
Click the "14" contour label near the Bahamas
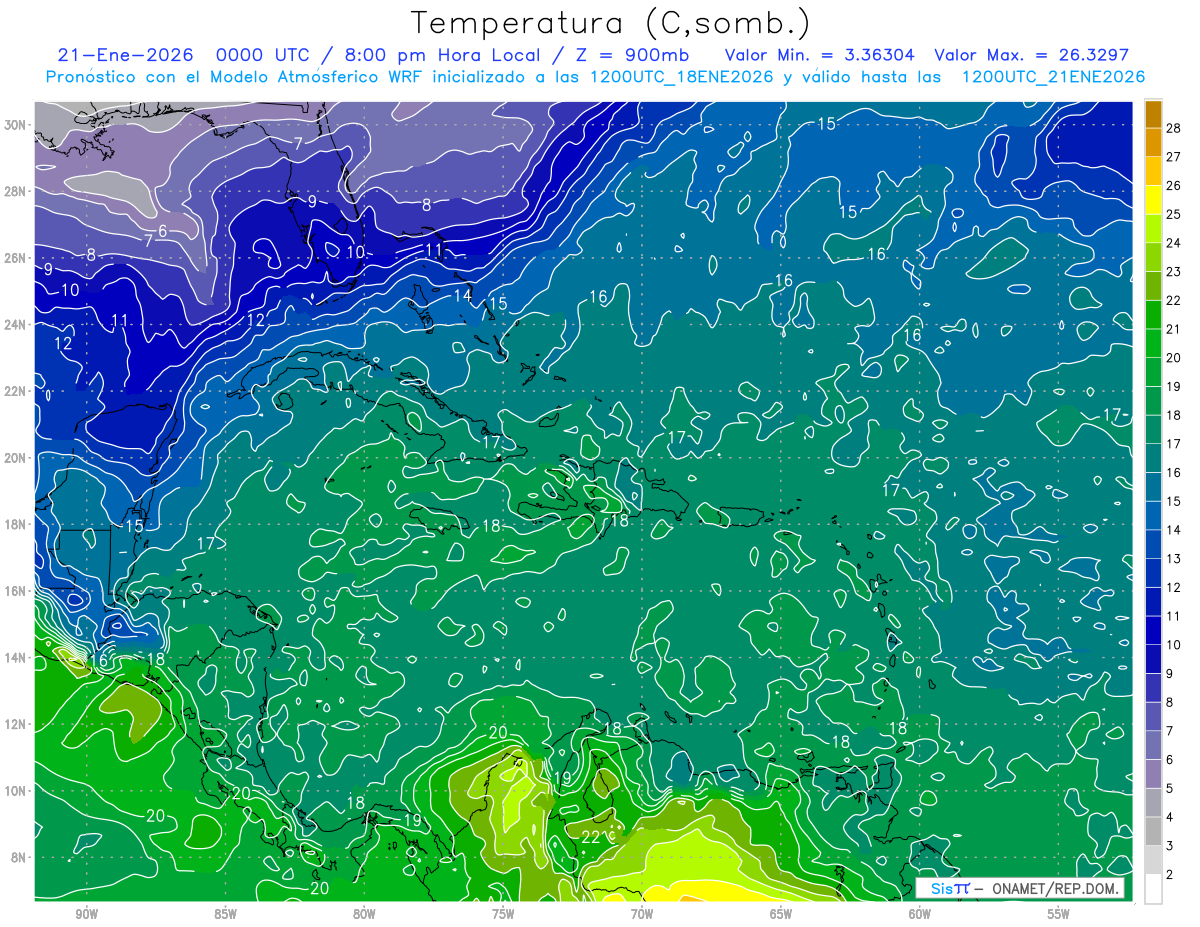pos(462,296)
